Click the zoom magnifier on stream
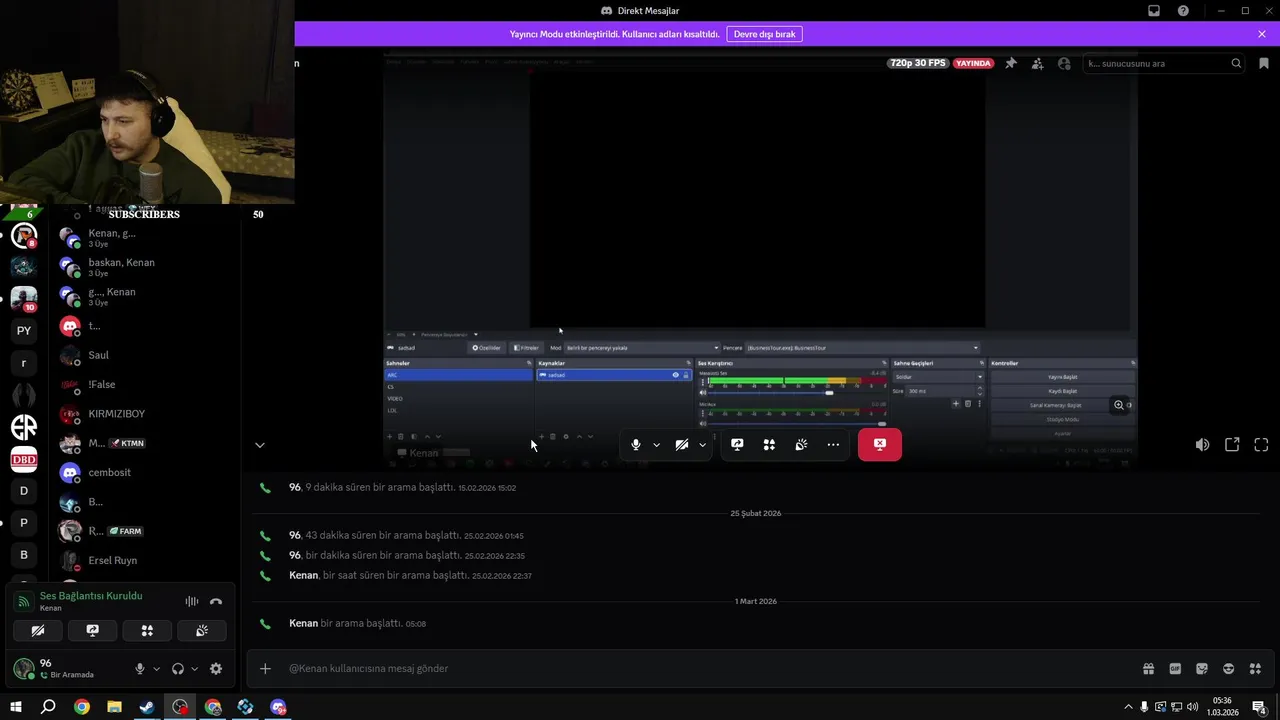The image size is (1280, 720). [x=1119, y=405]
